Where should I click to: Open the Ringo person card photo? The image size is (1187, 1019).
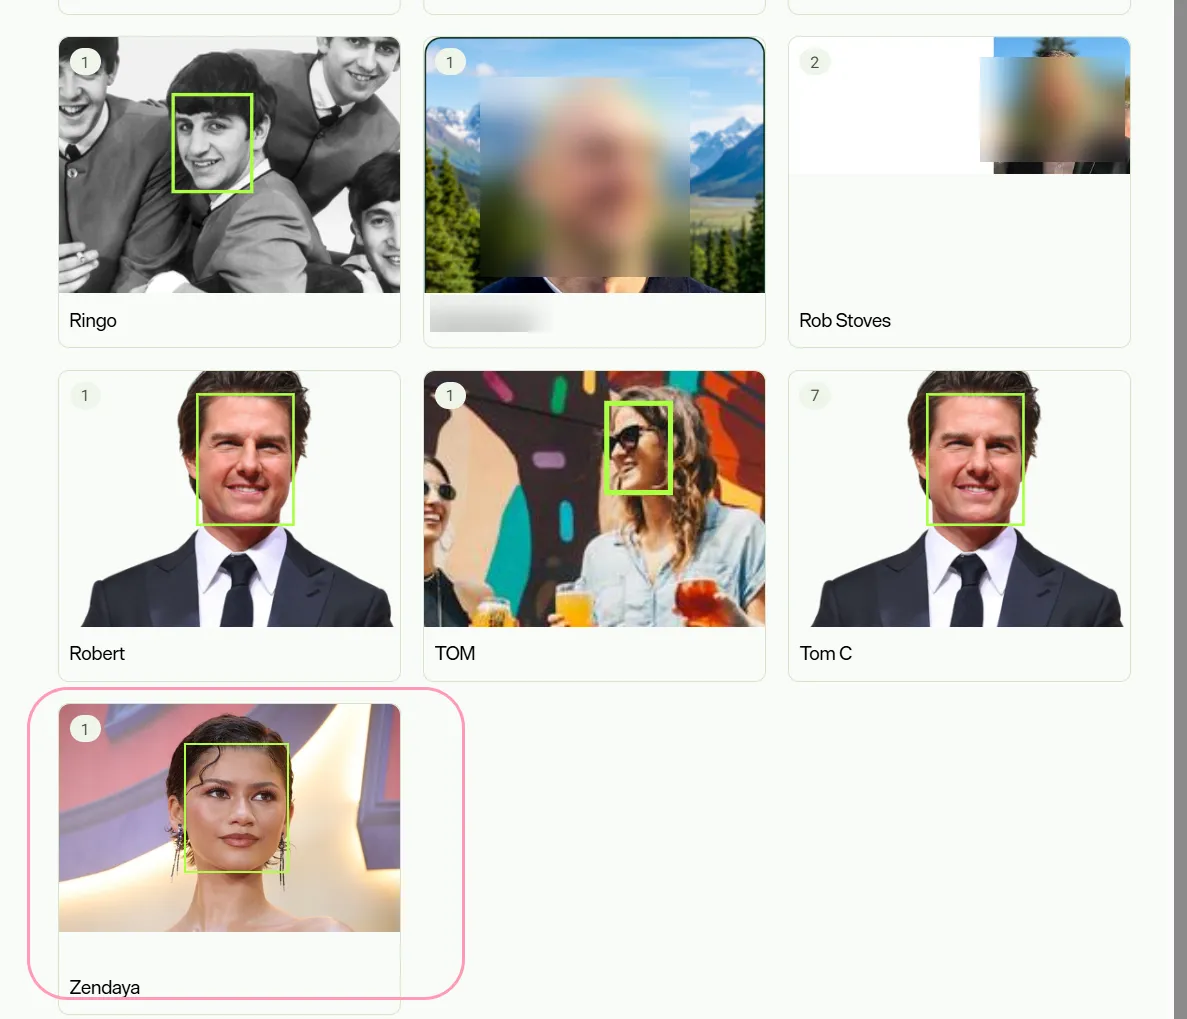[229, 165]
